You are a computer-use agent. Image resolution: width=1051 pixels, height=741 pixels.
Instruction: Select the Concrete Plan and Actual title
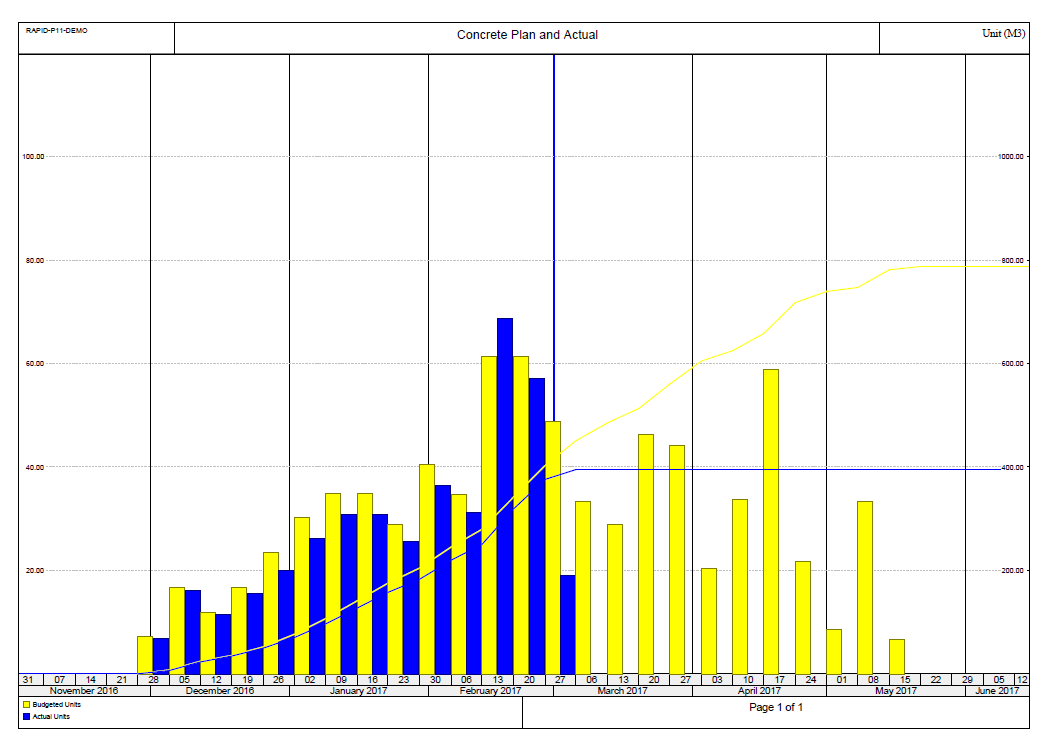click(527, 35)
